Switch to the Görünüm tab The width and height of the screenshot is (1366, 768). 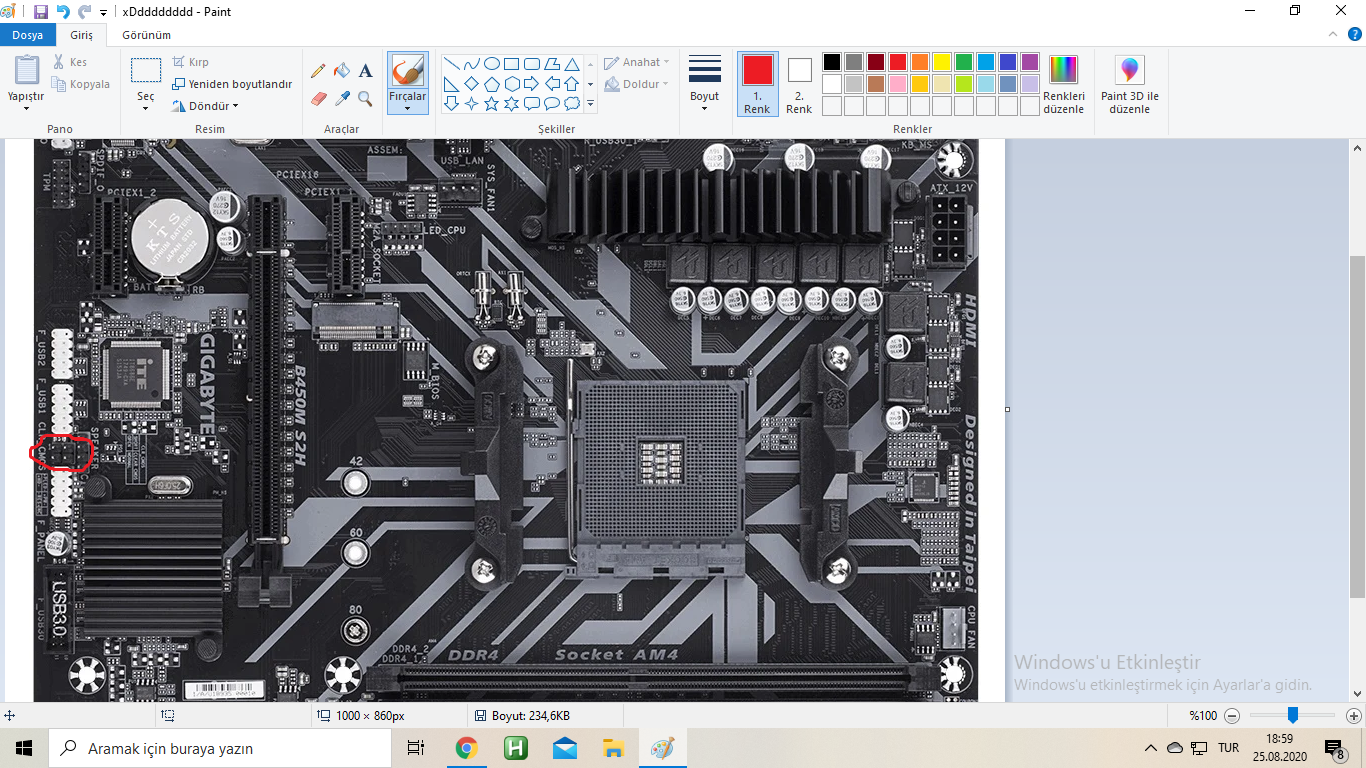click(146, 35)
